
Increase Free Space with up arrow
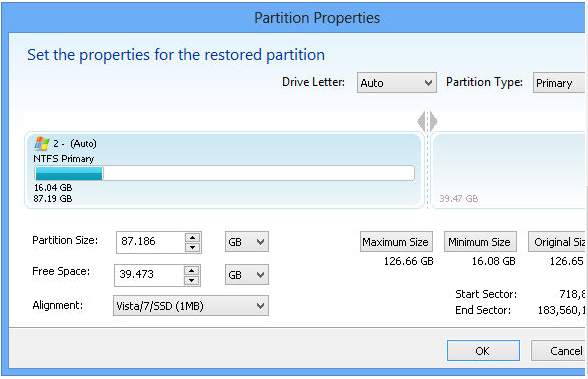pyautogui.click(x=192, y=270)
